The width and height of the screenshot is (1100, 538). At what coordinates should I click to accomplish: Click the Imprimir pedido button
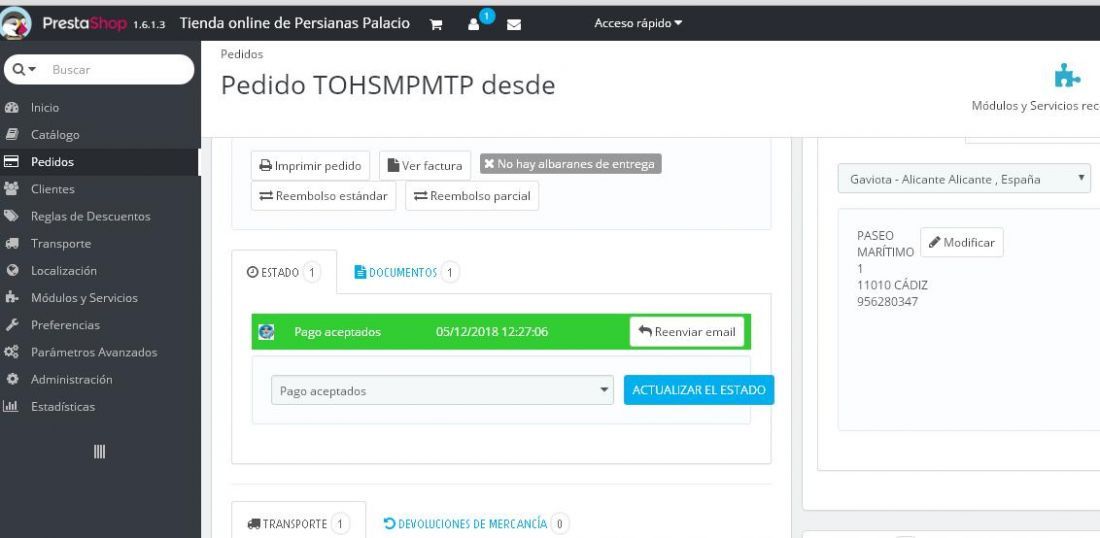[x=310, y=166]
